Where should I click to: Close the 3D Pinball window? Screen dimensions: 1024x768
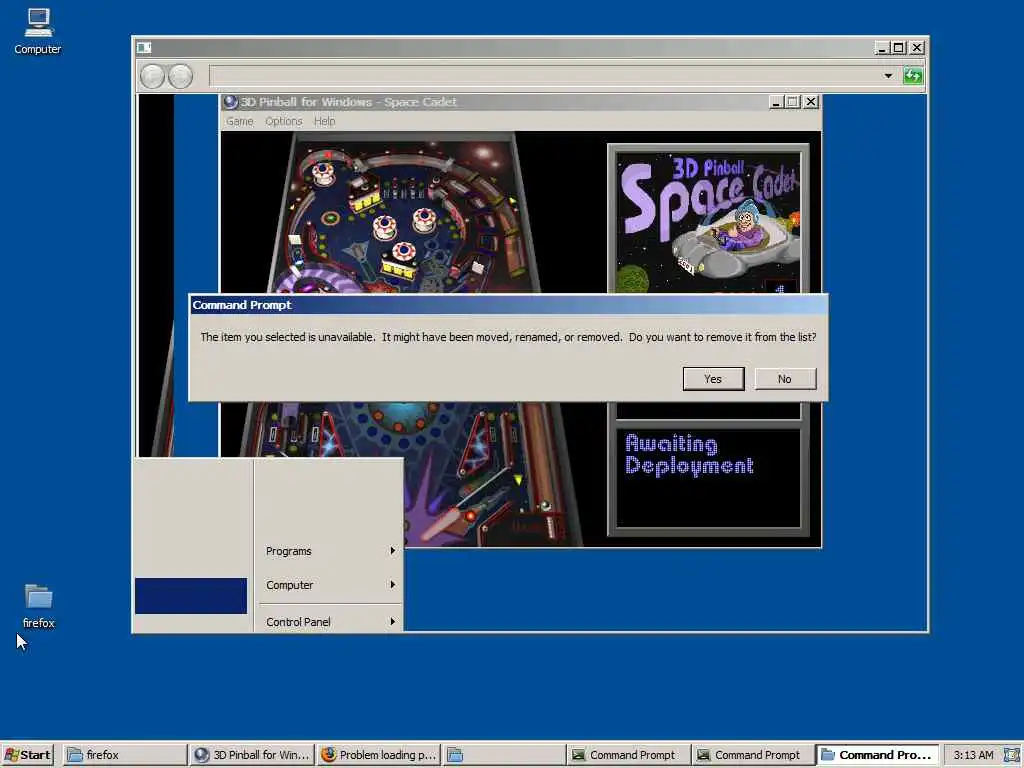(x=811, y=102)
